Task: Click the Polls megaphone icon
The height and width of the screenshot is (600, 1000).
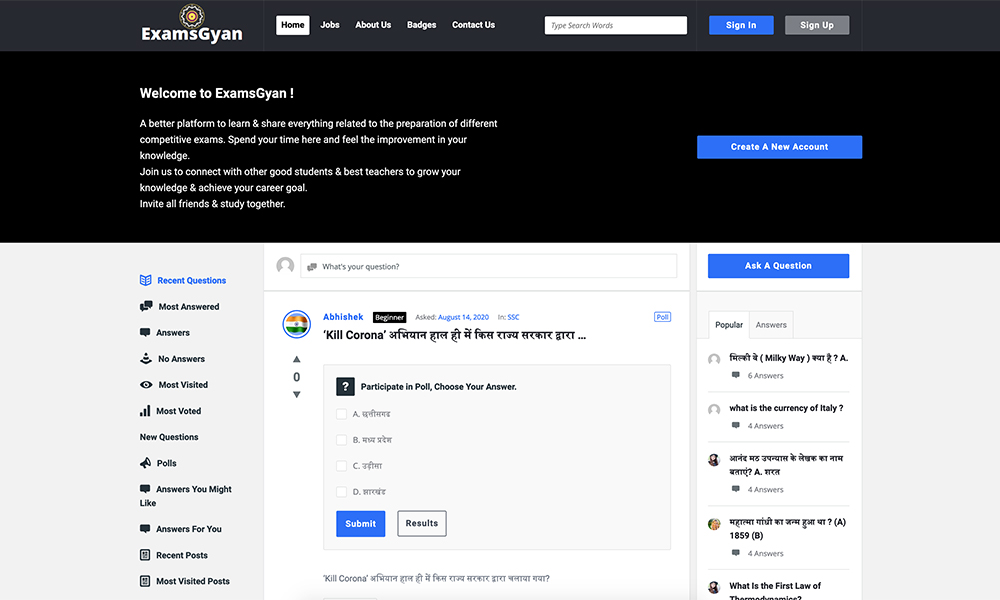Action: (146, 463)
